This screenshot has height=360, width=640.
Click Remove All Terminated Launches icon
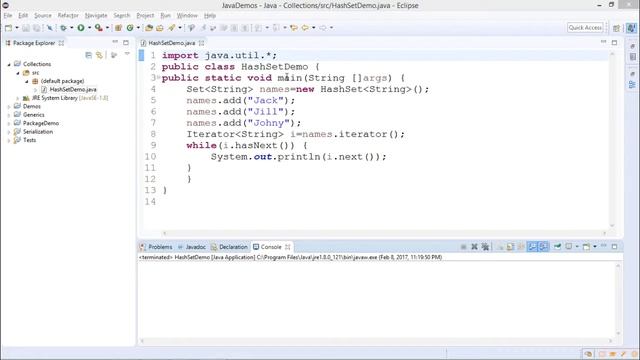[485, 247]
